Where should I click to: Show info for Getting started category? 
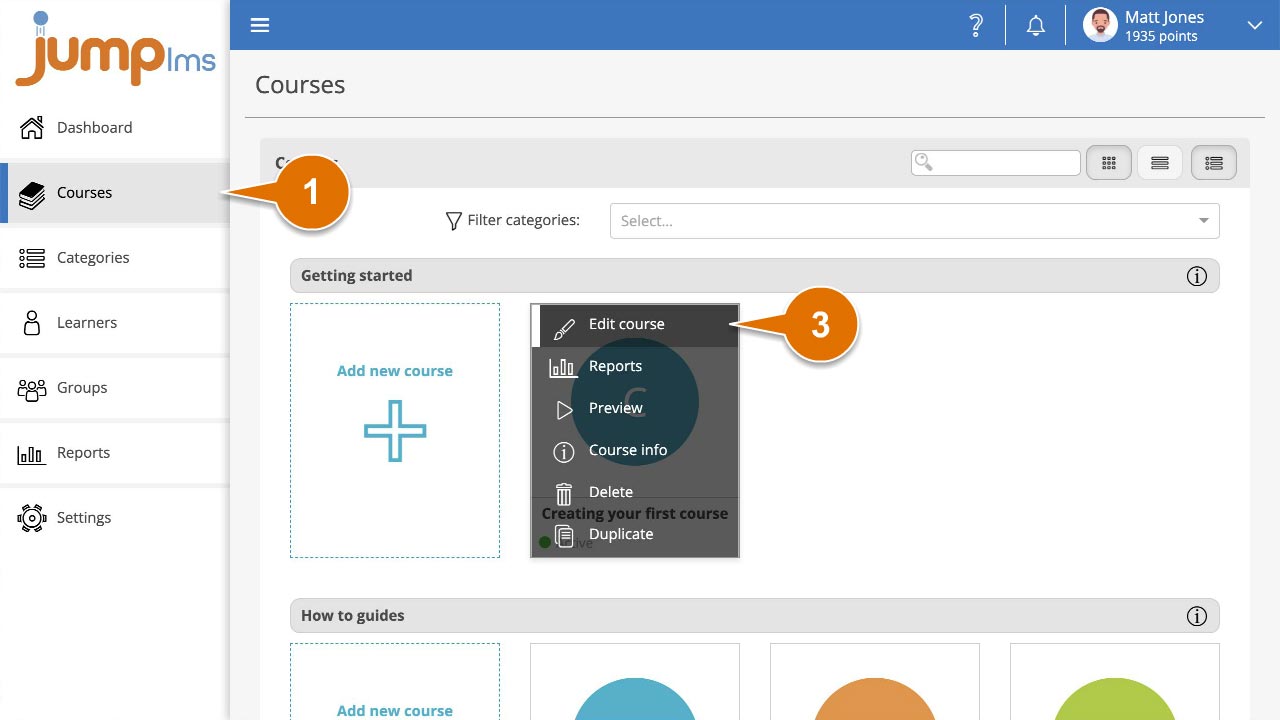tap(1197, 276)
